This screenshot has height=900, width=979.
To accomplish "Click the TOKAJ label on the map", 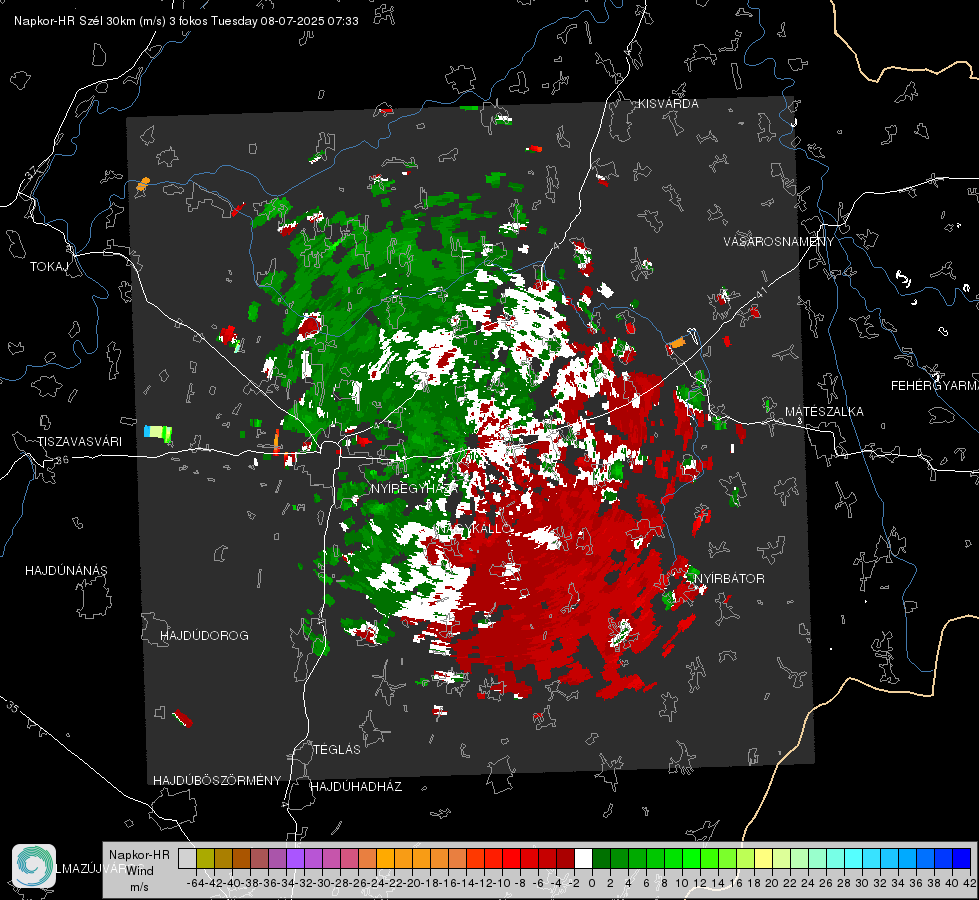I will coord(49,267).
